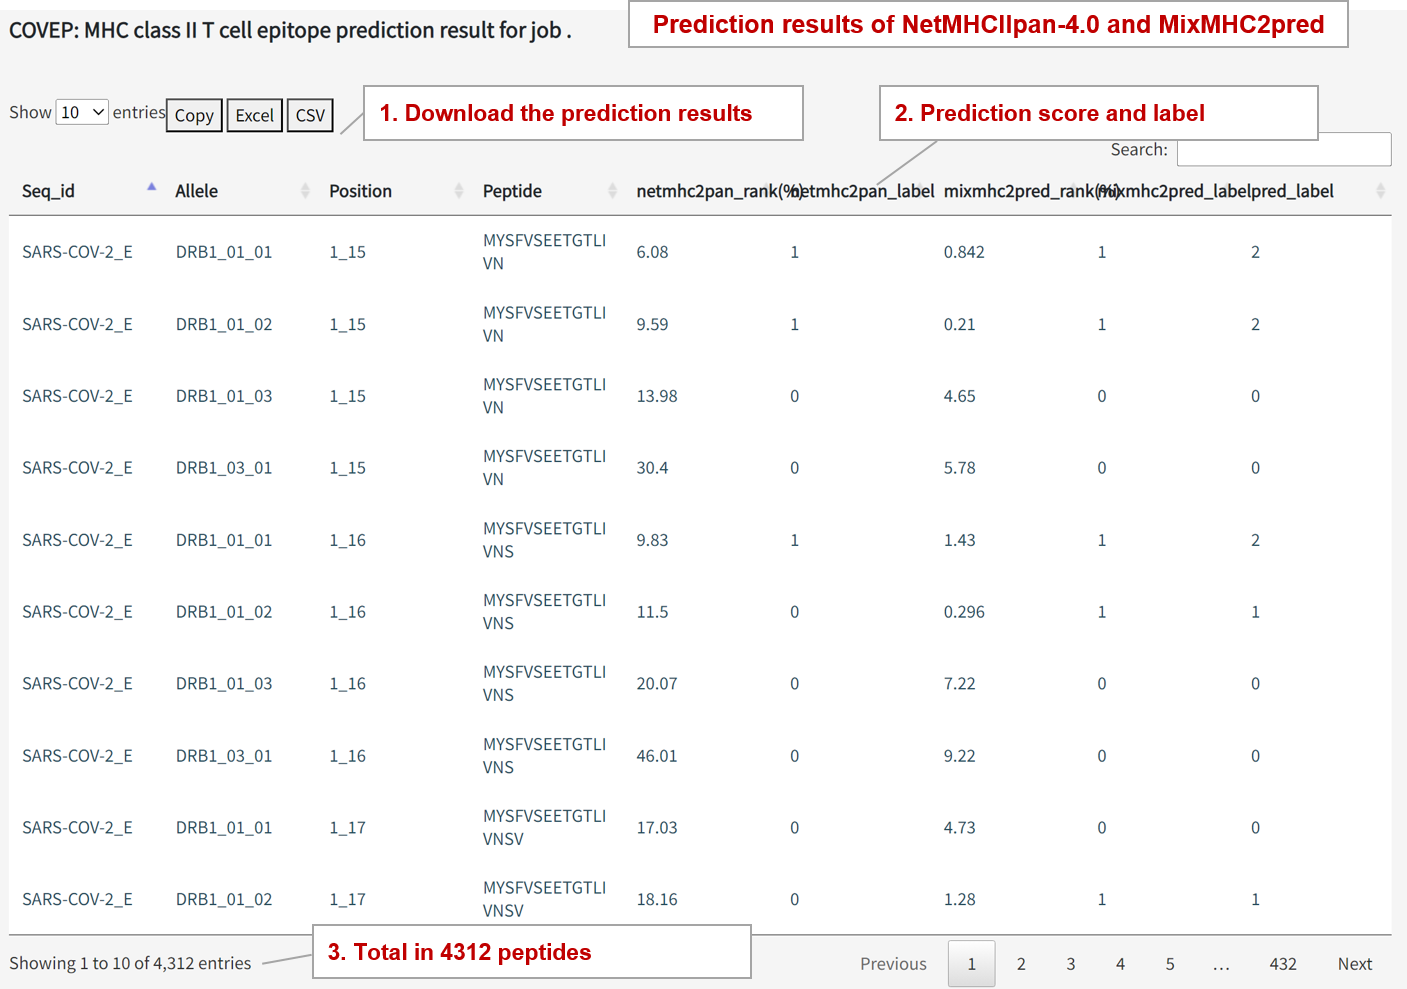Viewport: 1407px width, 989px height.
Task: Sort table by Seq_id column header
Action: [48, 191]
